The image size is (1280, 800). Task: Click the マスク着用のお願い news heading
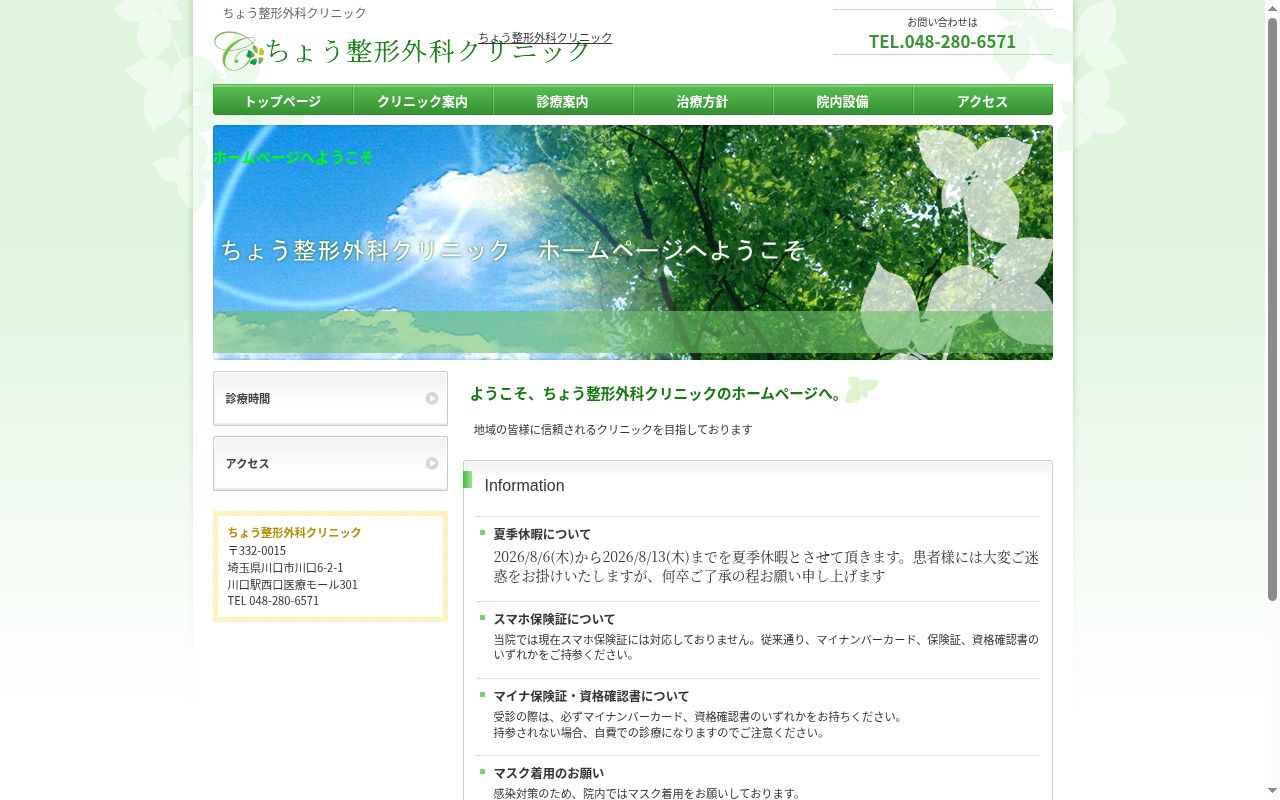coord(548,773)
